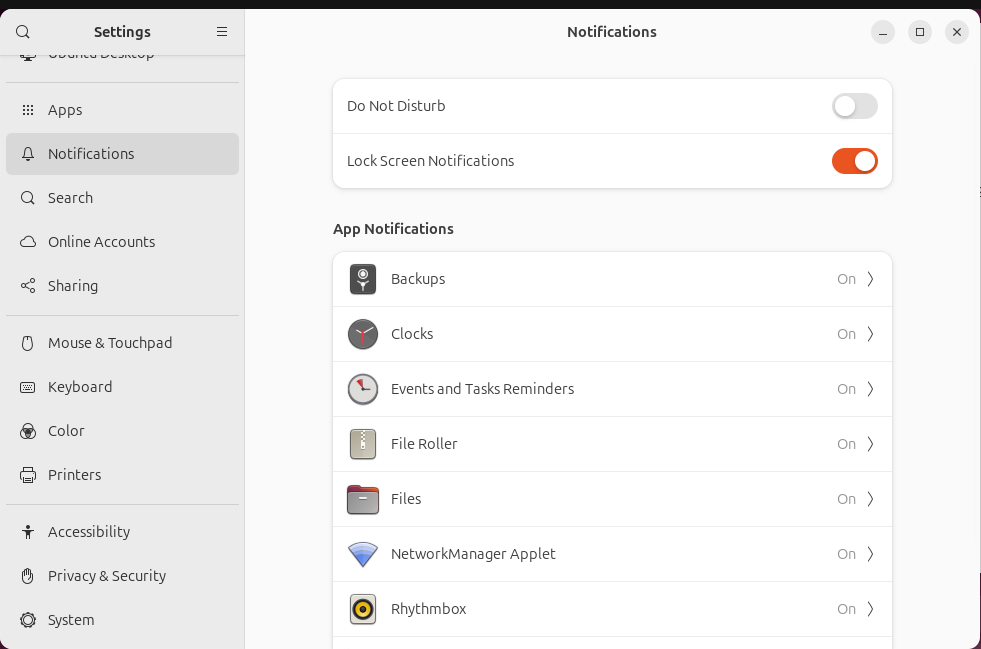Expand the Backups row chevron
The height and width of the screenshot is (649, 981).
(870, 279)
